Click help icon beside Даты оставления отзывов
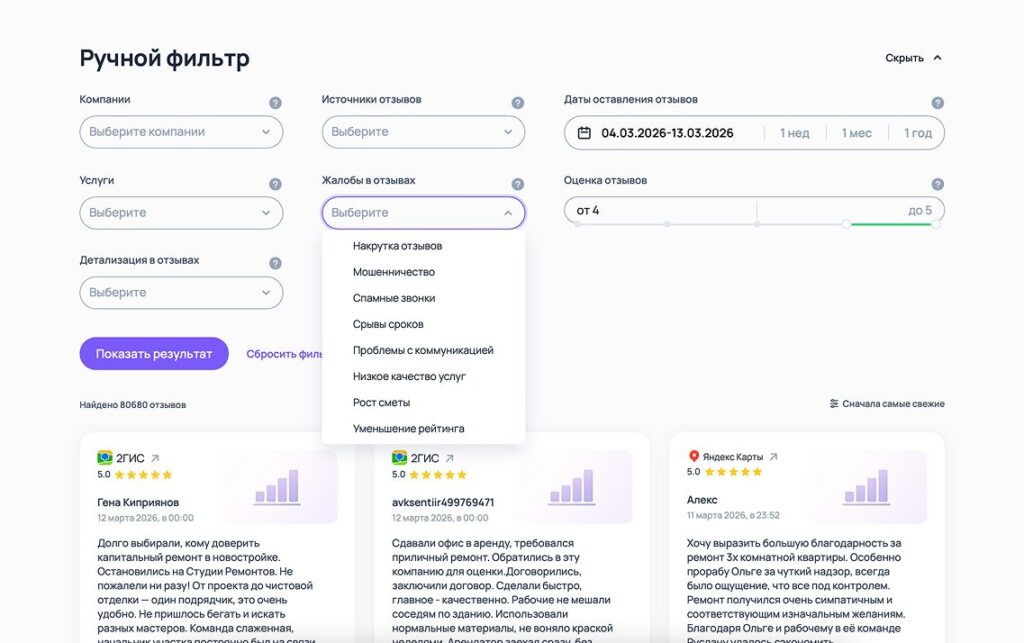The image size is (1024, 643). pyautogui.click(x=937, y=103)
